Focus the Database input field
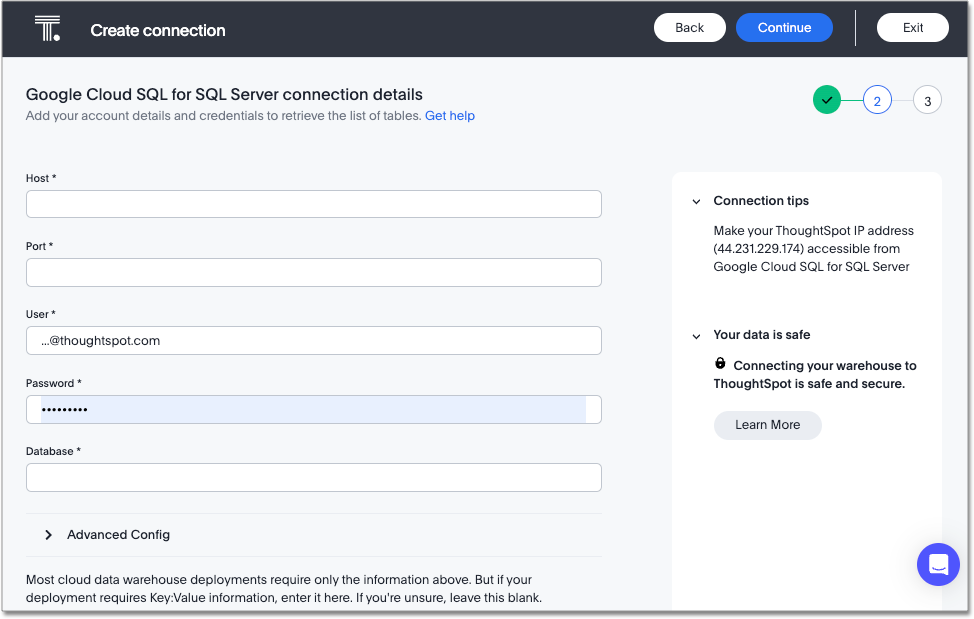This screenshot has height=619, width=974. coord(313,477)
